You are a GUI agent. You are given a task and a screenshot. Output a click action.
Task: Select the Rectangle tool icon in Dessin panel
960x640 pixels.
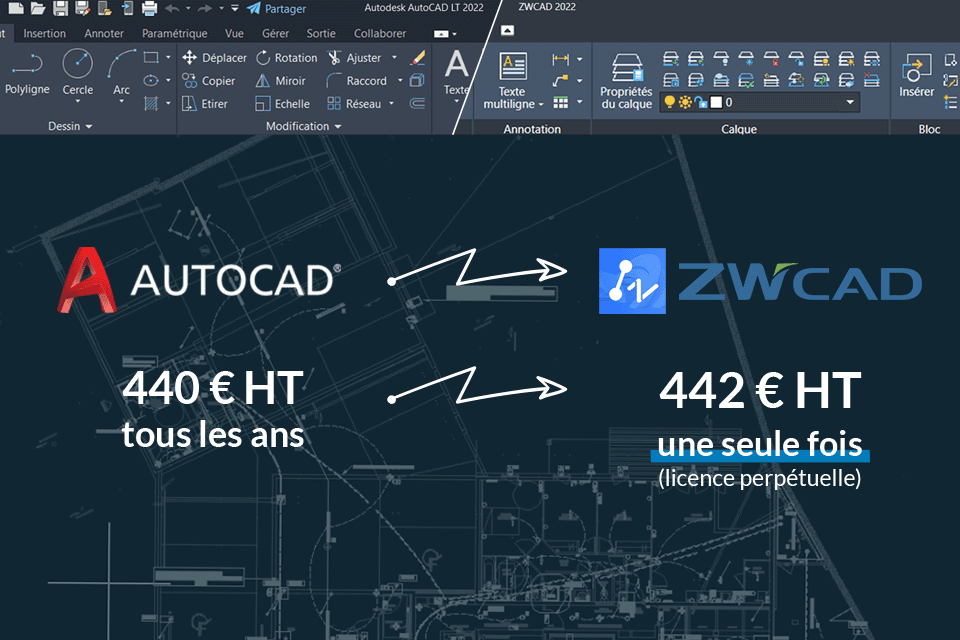151,58
